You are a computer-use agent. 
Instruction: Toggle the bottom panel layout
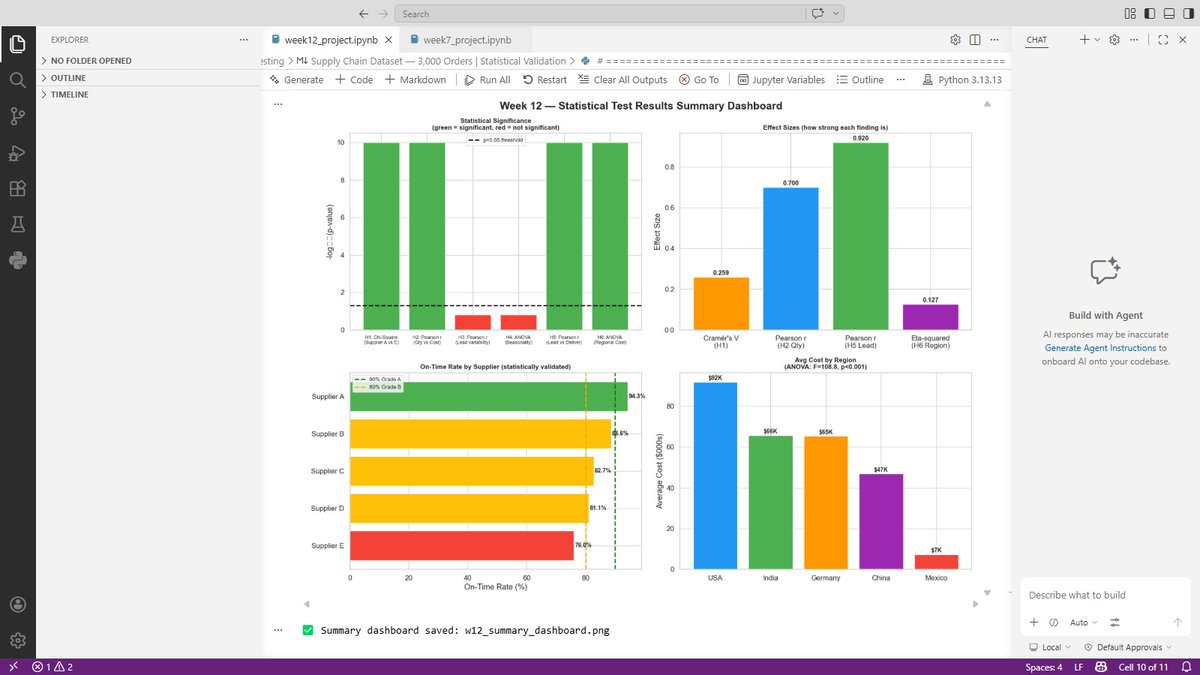(x=1167, y=13)
